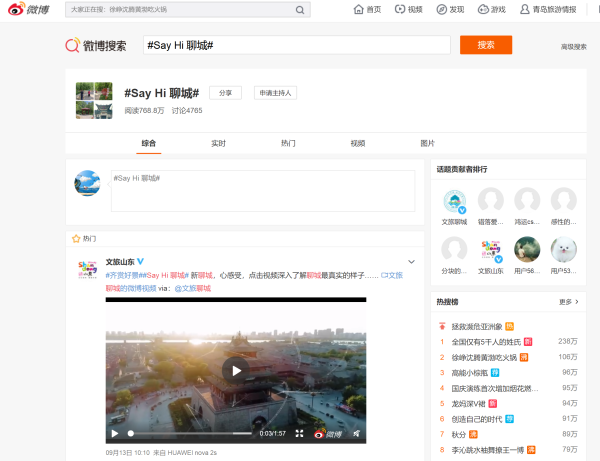The image size is (600, 461).
Task: Open 文旅聊城 contributor avatar
Action: pyautogui.click(x=454, y=200)
